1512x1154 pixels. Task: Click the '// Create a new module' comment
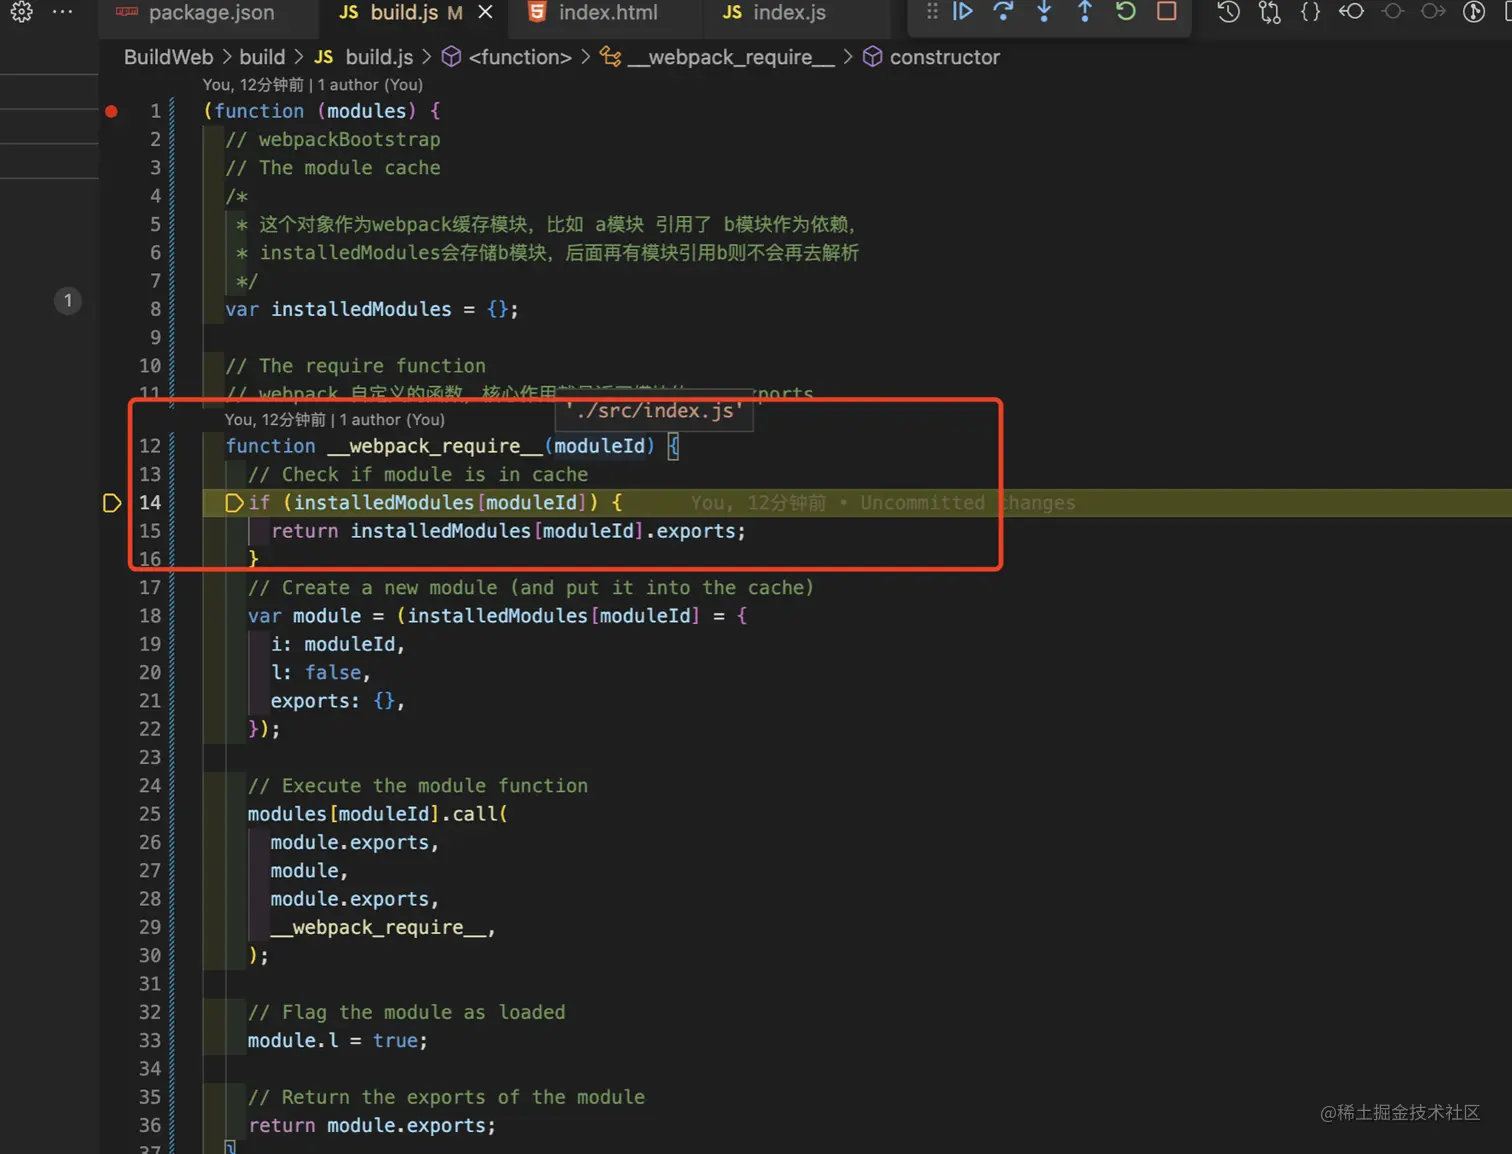531,588
